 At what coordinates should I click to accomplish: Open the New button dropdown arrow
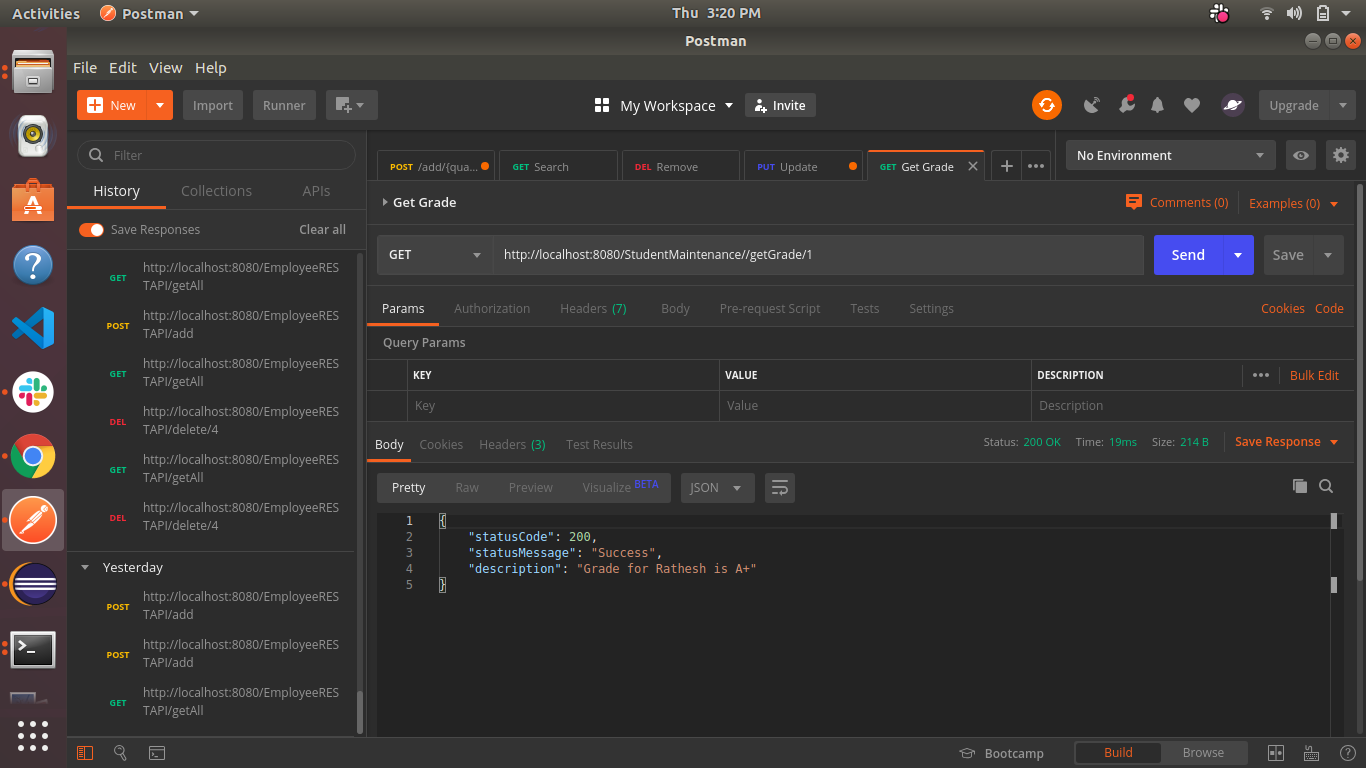160,105
